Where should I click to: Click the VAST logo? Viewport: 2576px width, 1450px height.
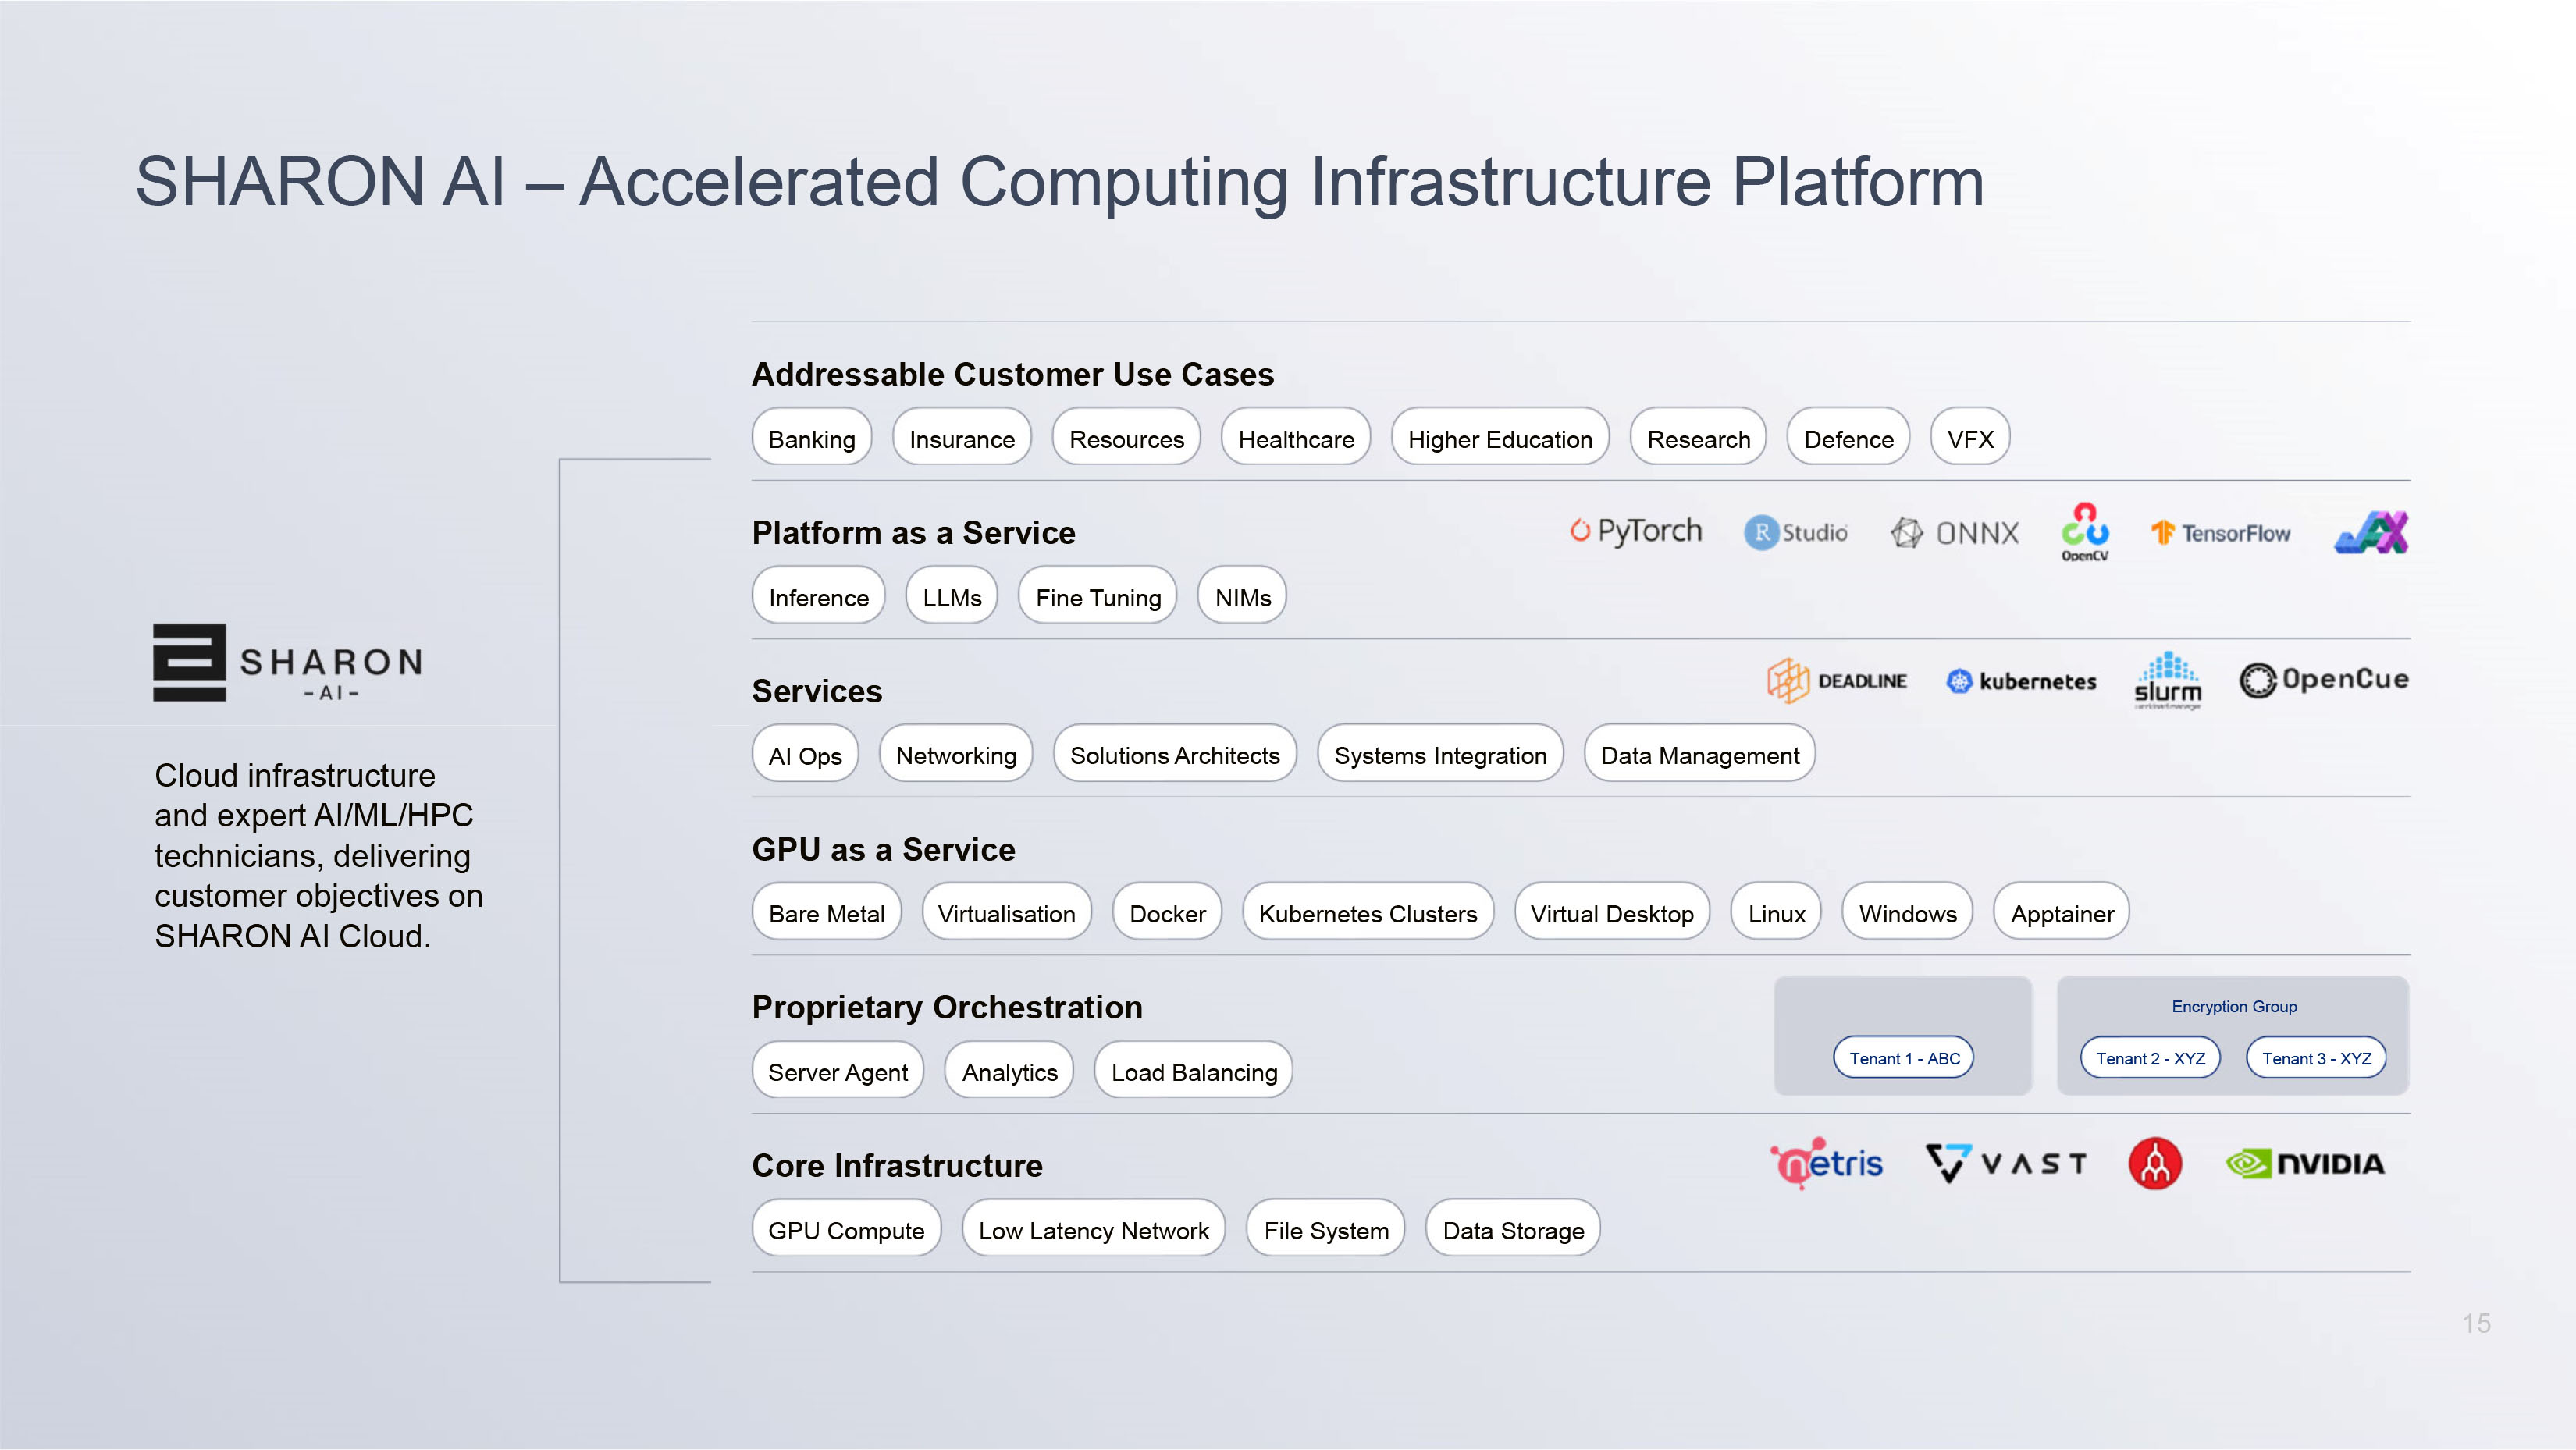coord(2006,1163)
